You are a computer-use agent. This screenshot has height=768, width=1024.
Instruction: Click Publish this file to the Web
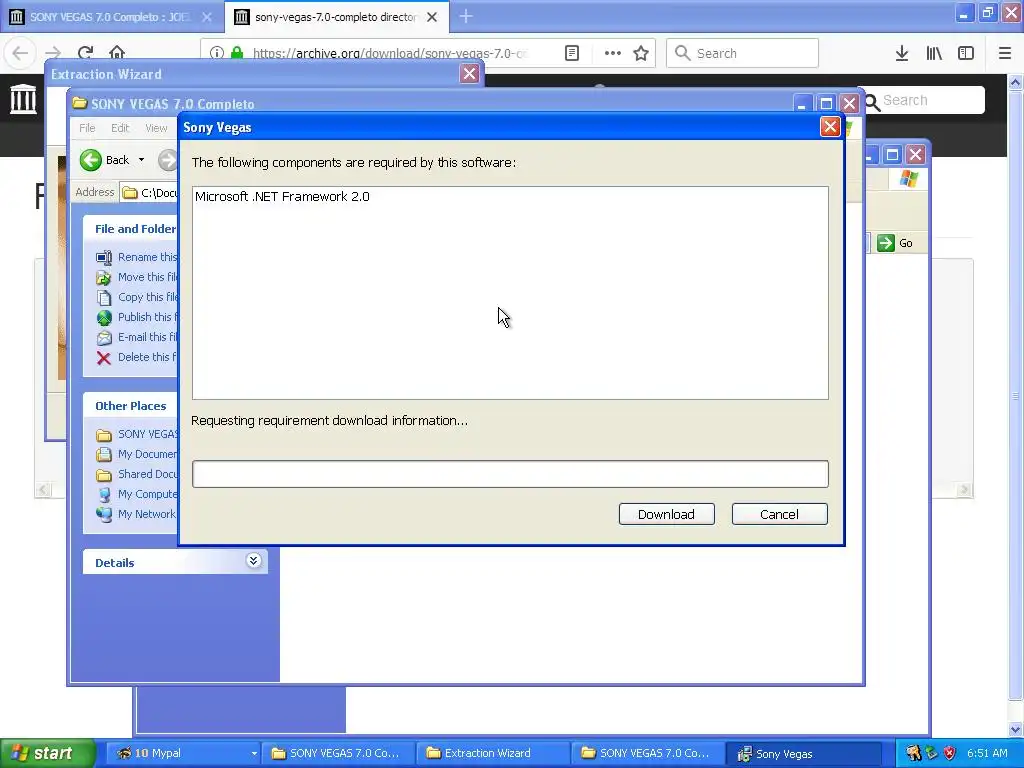point(136,317)
